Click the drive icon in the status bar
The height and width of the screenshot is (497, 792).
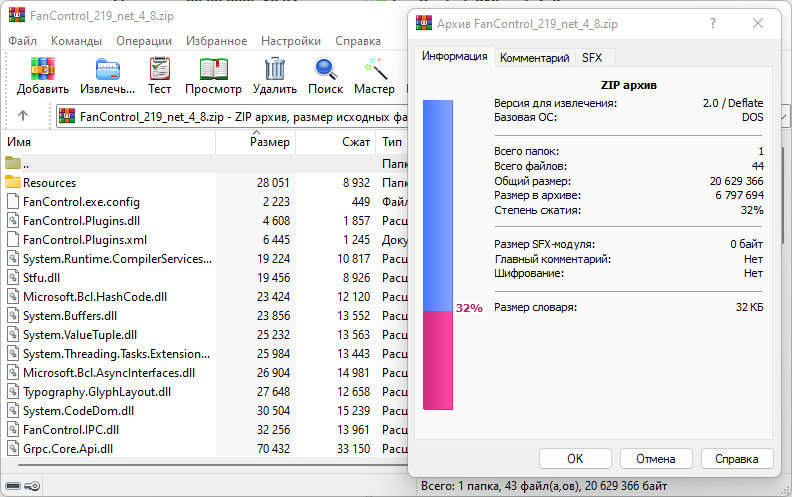(13, 486)
